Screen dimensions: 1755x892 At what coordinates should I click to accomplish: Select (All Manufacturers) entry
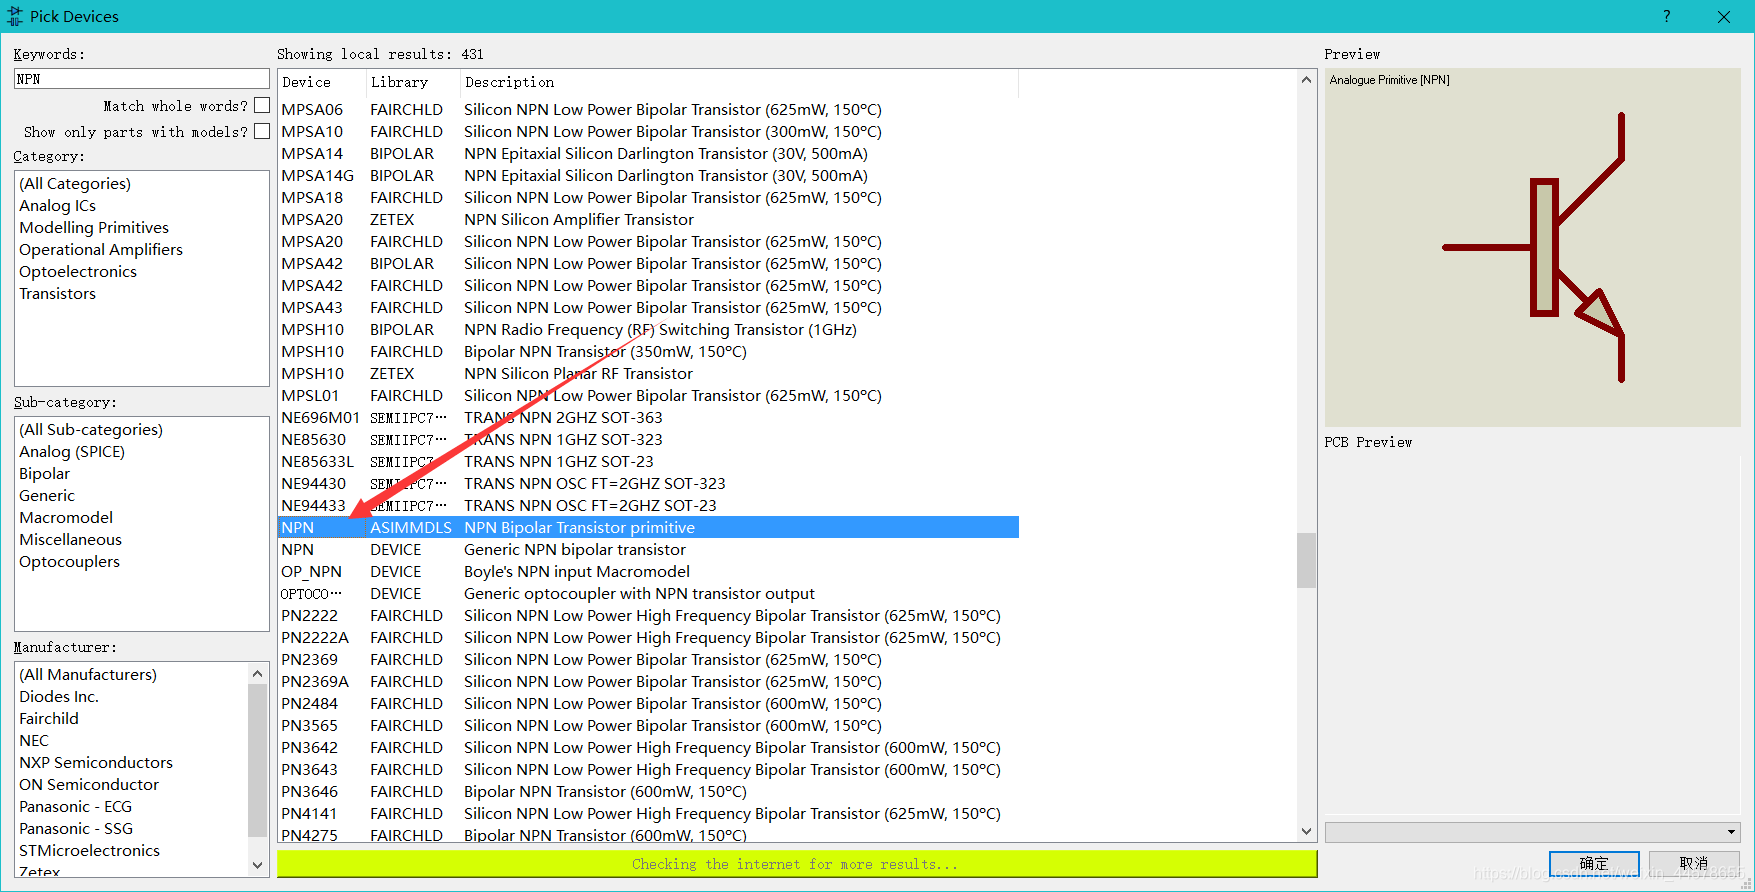[88, 674]
